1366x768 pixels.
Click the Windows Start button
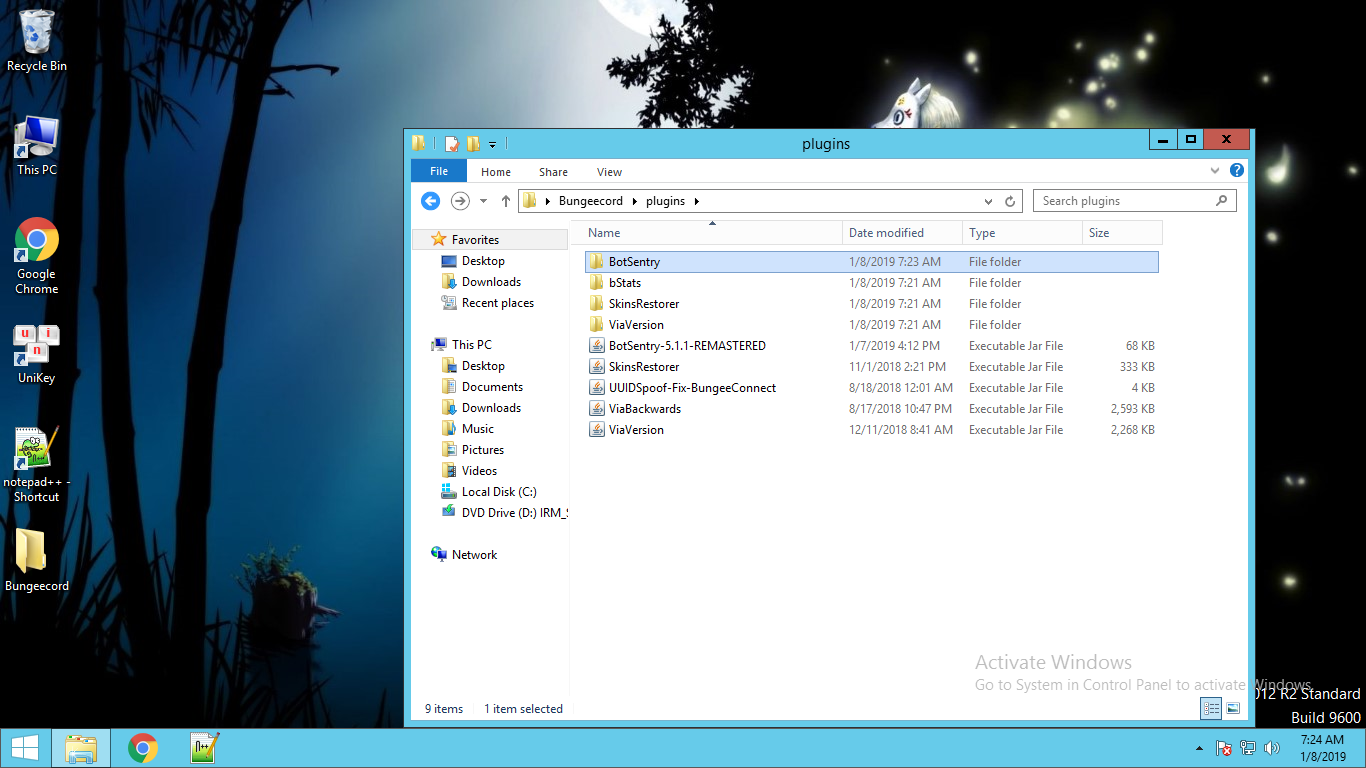pyautogui.click(x=25, y=748)
